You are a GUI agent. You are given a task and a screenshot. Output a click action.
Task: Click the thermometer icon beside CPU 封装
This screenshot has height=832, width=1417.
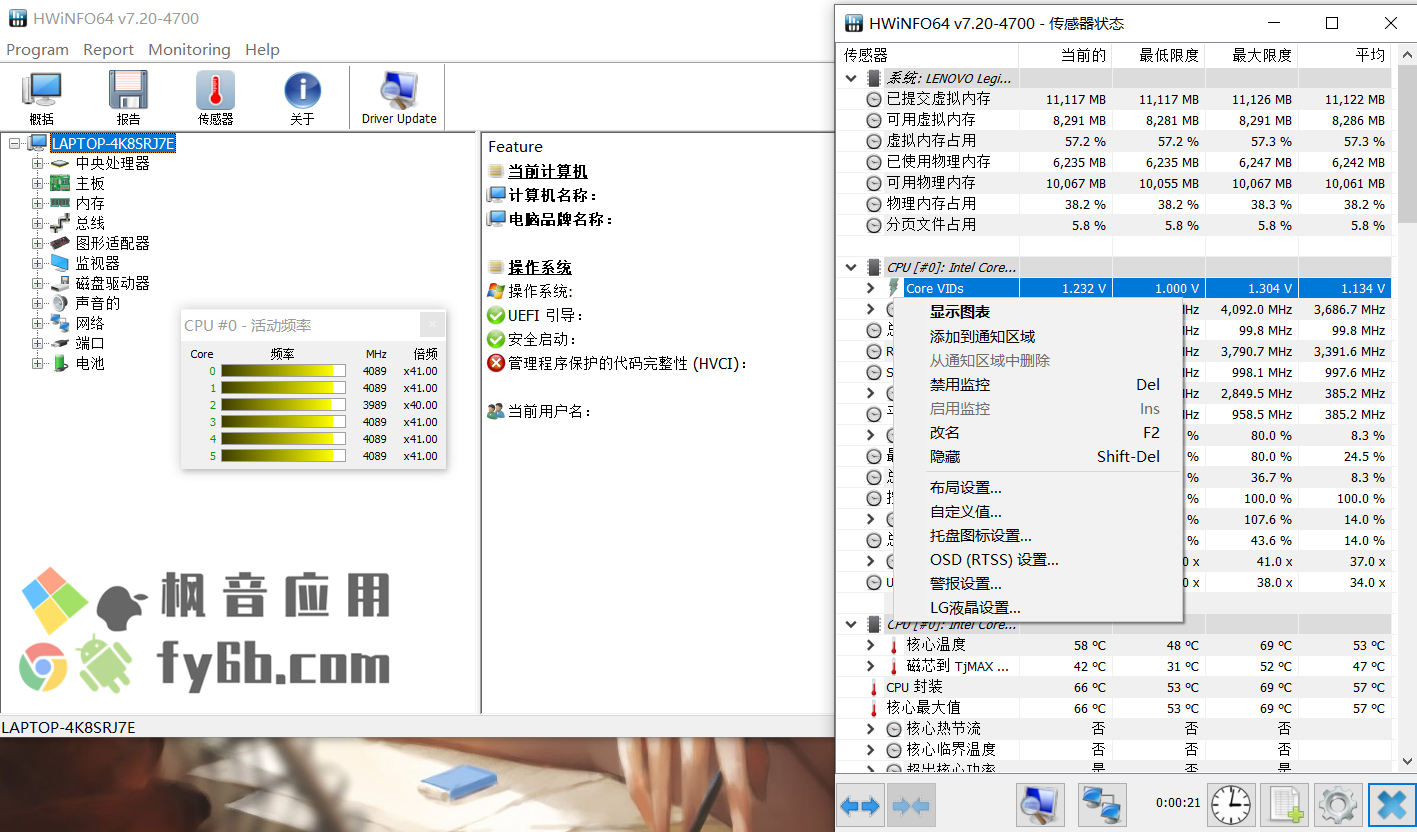click(x=874, y=687)
